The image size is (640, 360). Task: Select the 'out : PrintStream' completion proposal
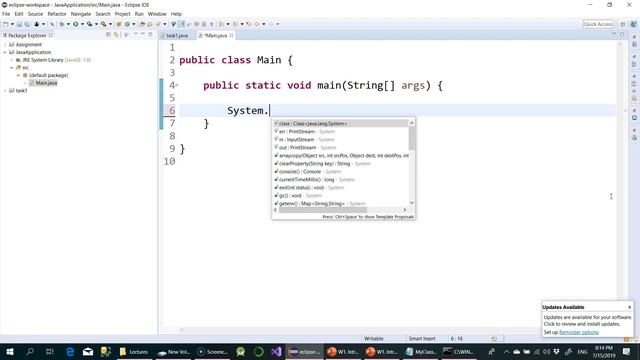coord(340,147)
